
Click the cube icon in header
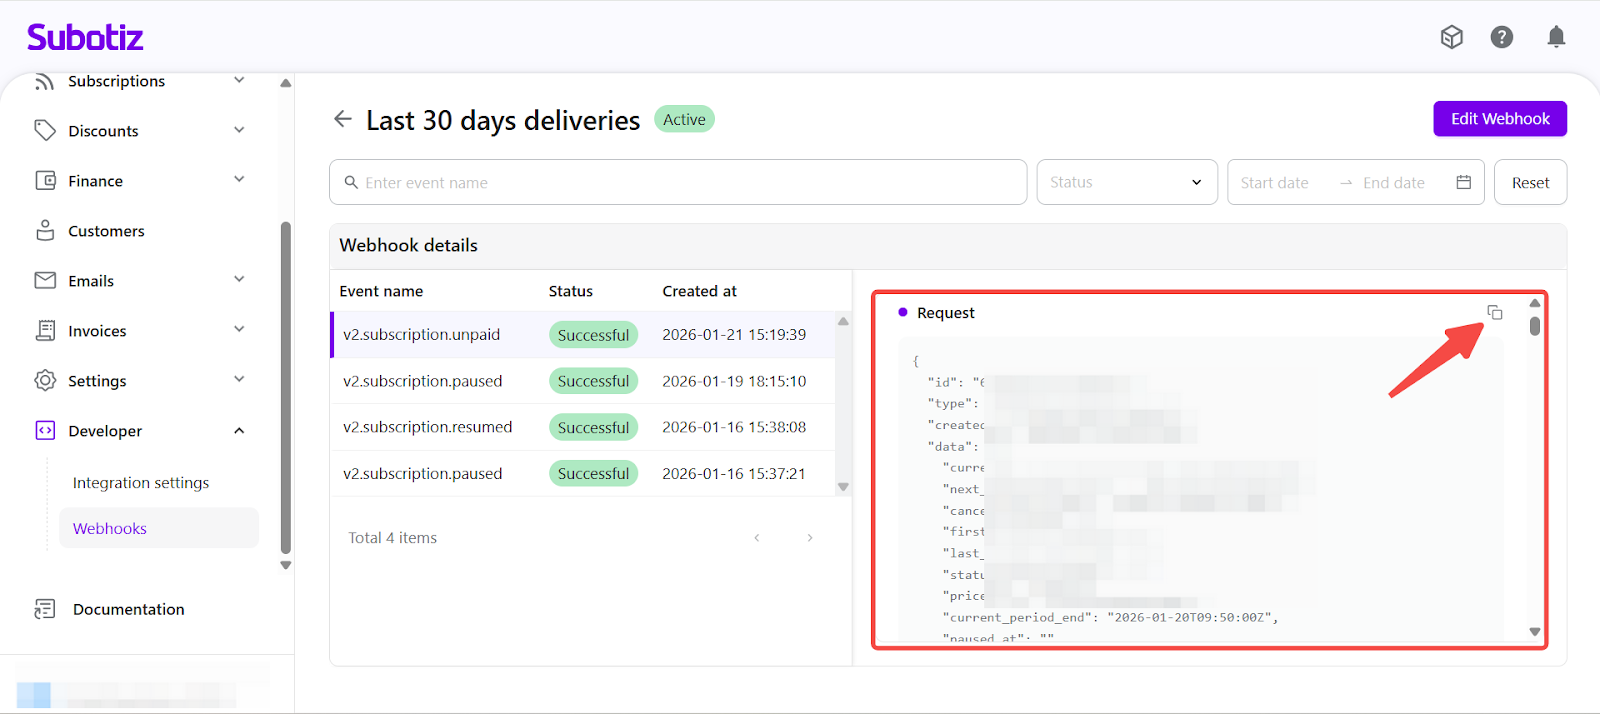[x=1451, y=38]
